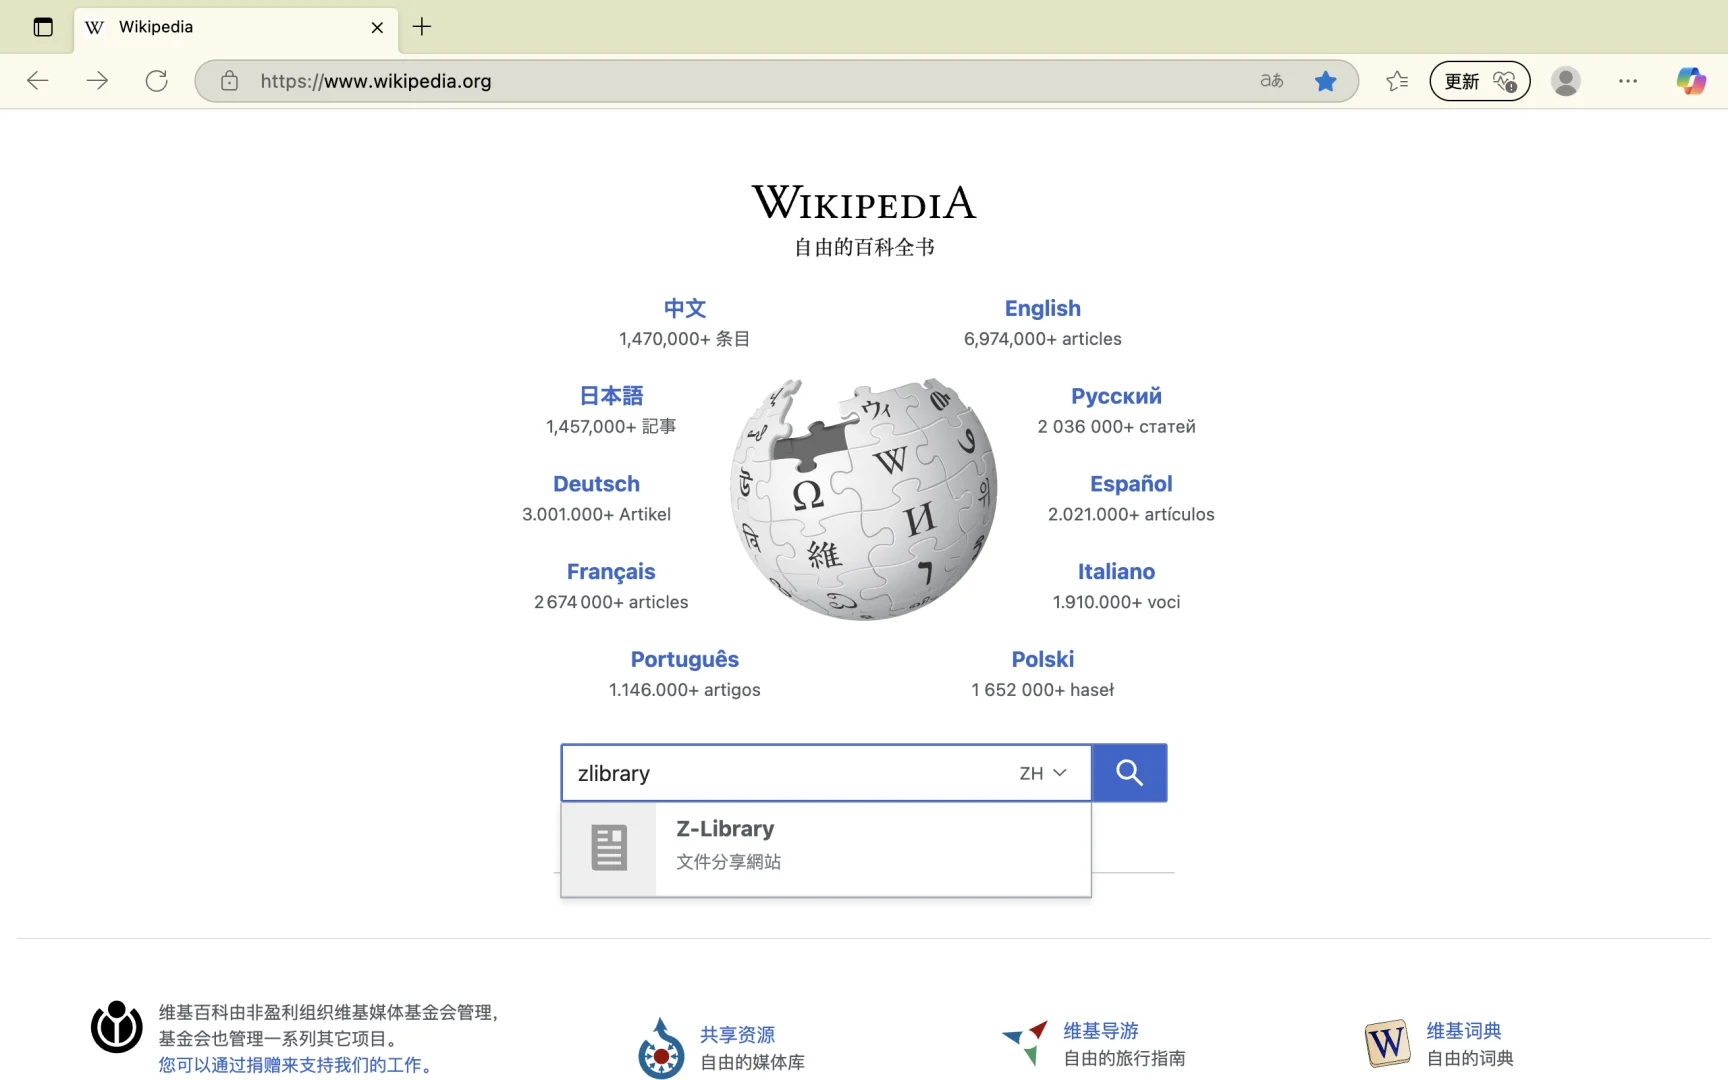Click the 1,470,000+ 条目 text
Viewport: 1728px width, 1080px height.
(685, 339)
